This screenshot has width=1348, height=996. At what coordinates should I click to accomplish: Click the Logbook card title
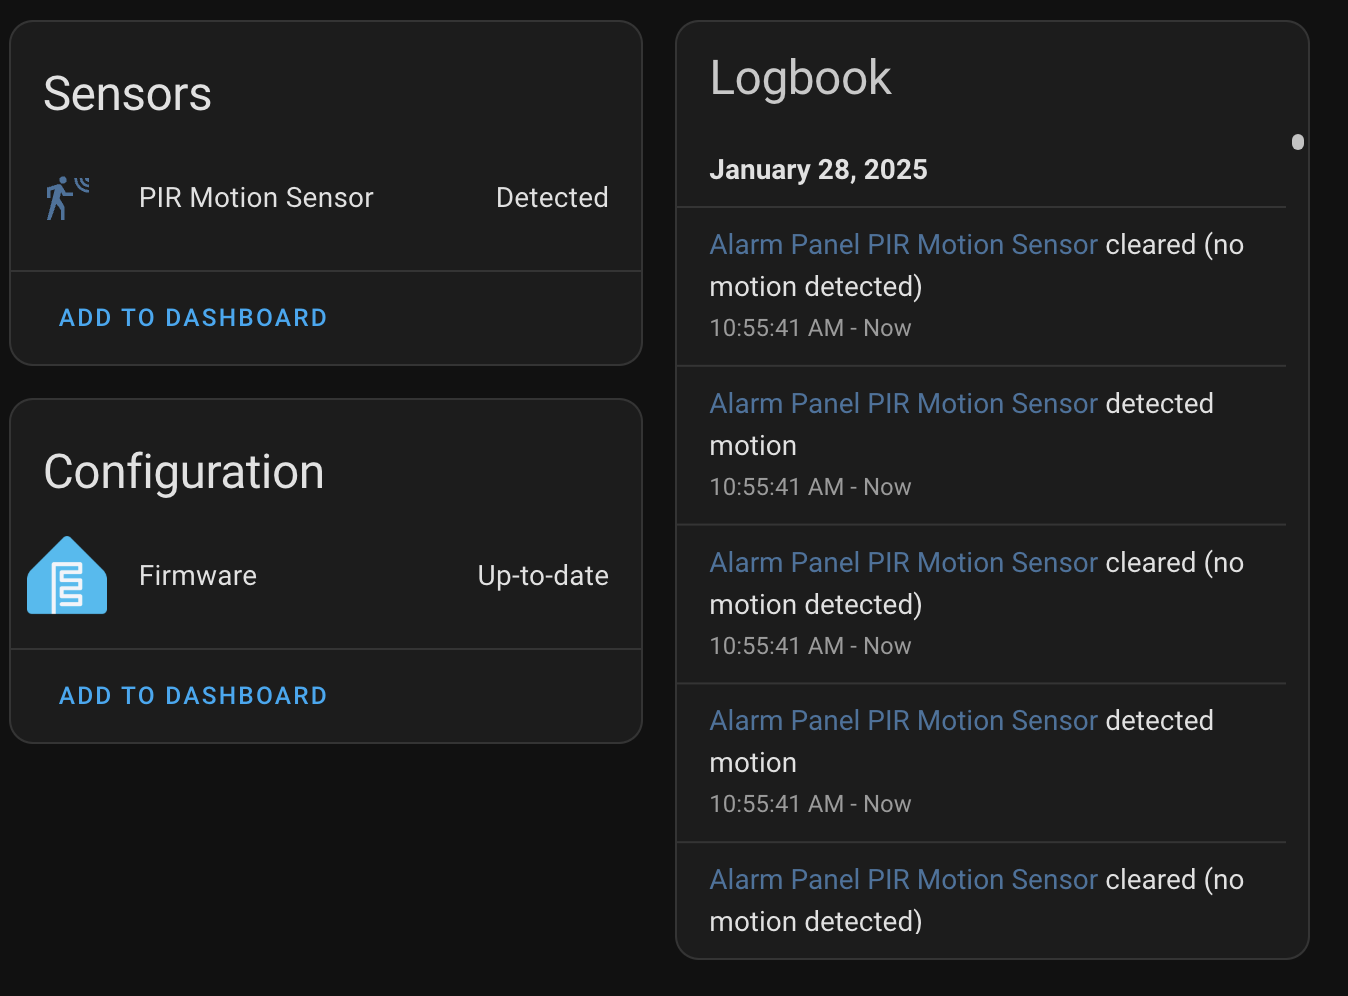(x=800, y=78)
